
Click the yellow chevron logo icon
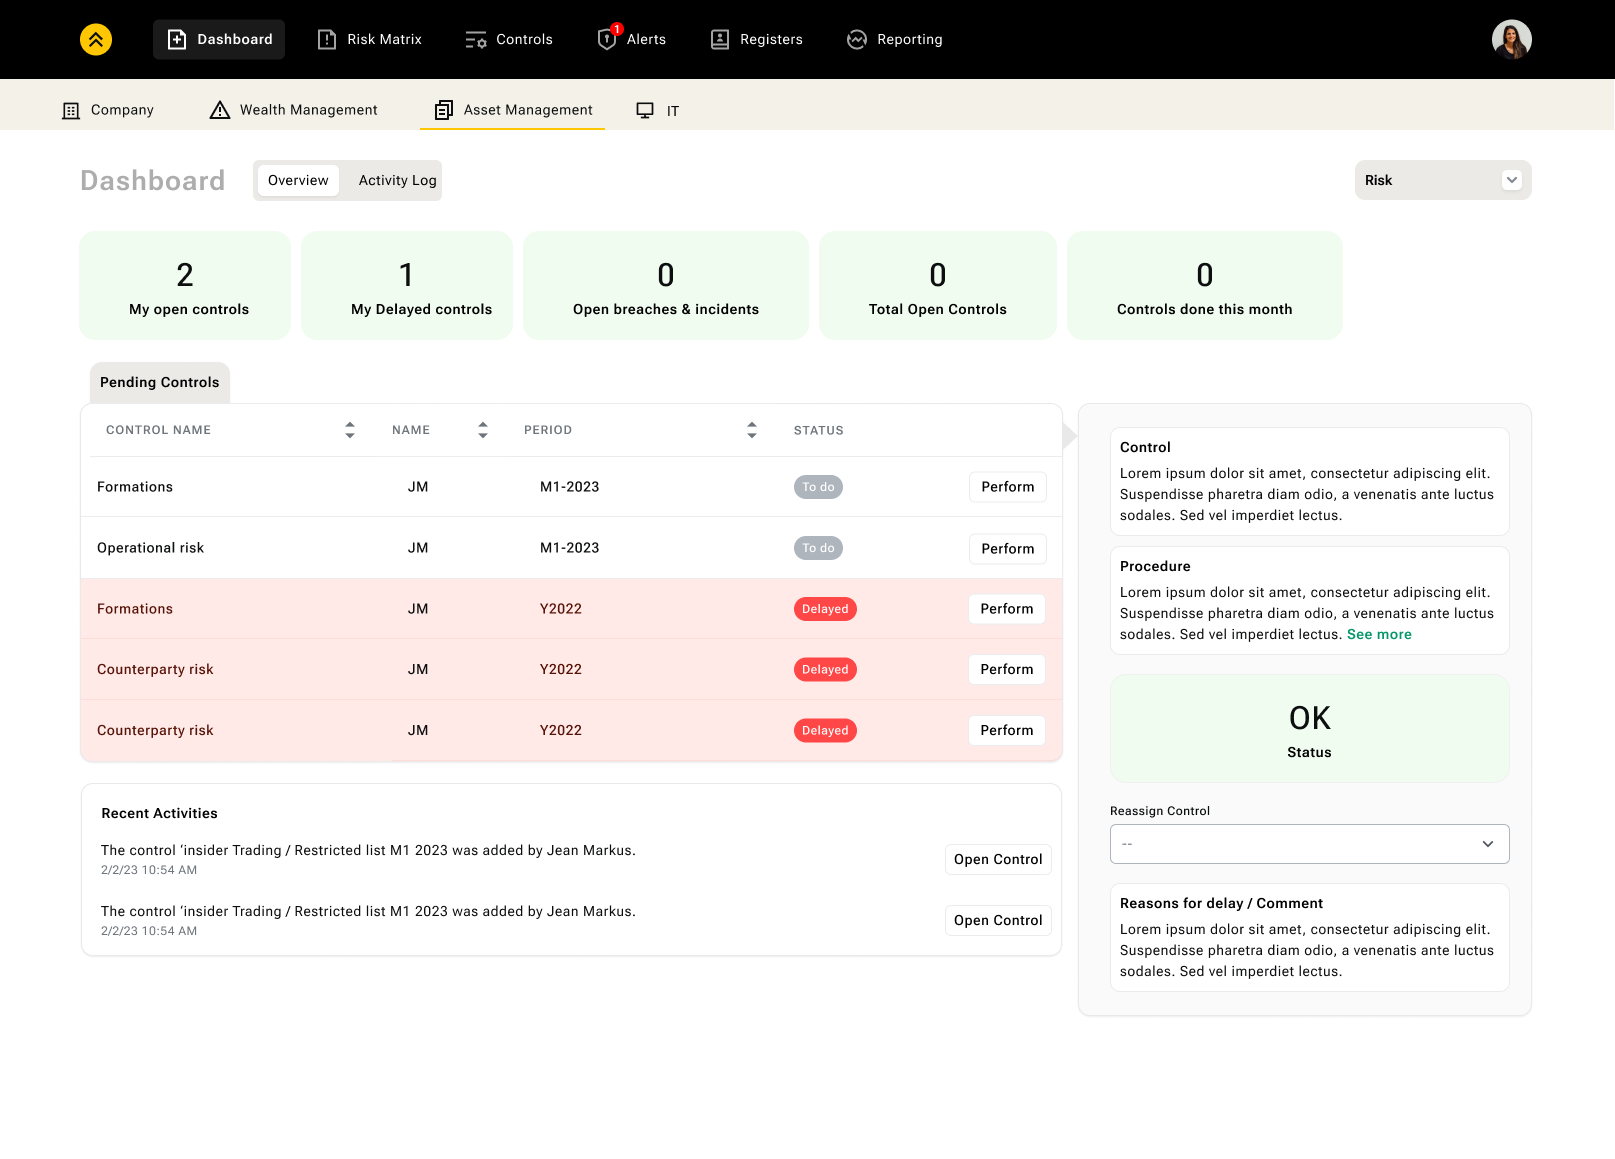(96, 40)
